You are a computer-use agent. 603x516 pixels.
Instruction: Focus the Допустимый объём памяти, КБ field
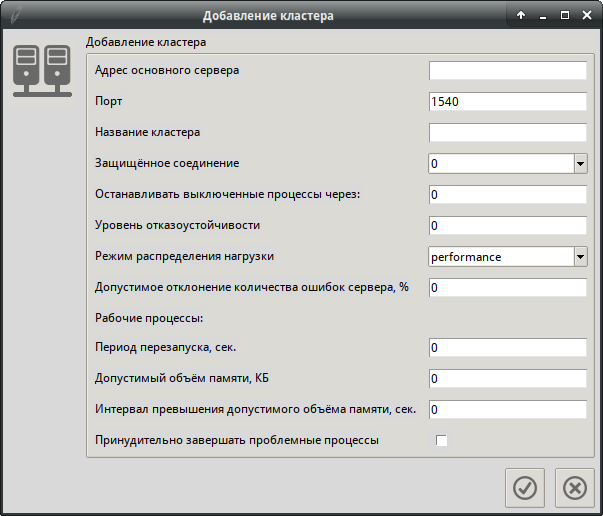pyautogui.click(x=507, y=379)
